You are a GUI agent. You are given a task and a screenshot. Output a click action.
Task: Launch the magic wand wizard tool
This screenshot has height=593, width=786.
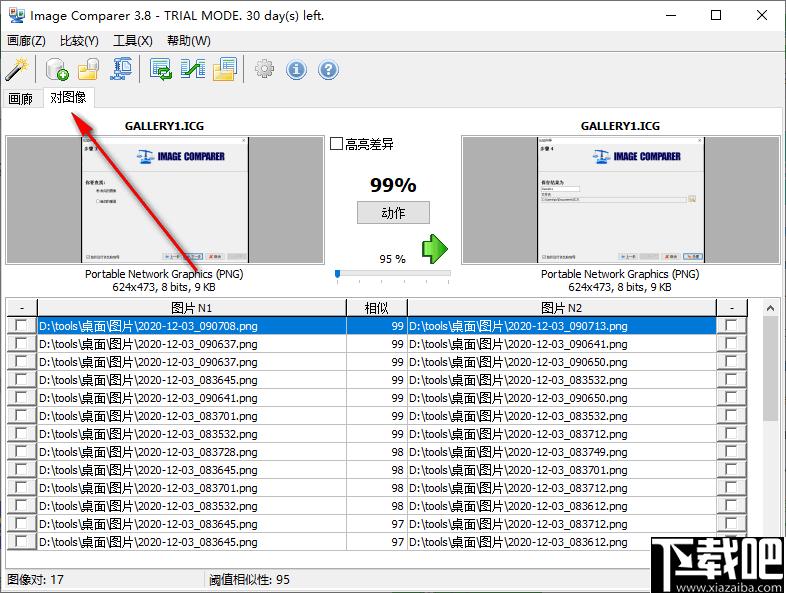tap(18, 69)
